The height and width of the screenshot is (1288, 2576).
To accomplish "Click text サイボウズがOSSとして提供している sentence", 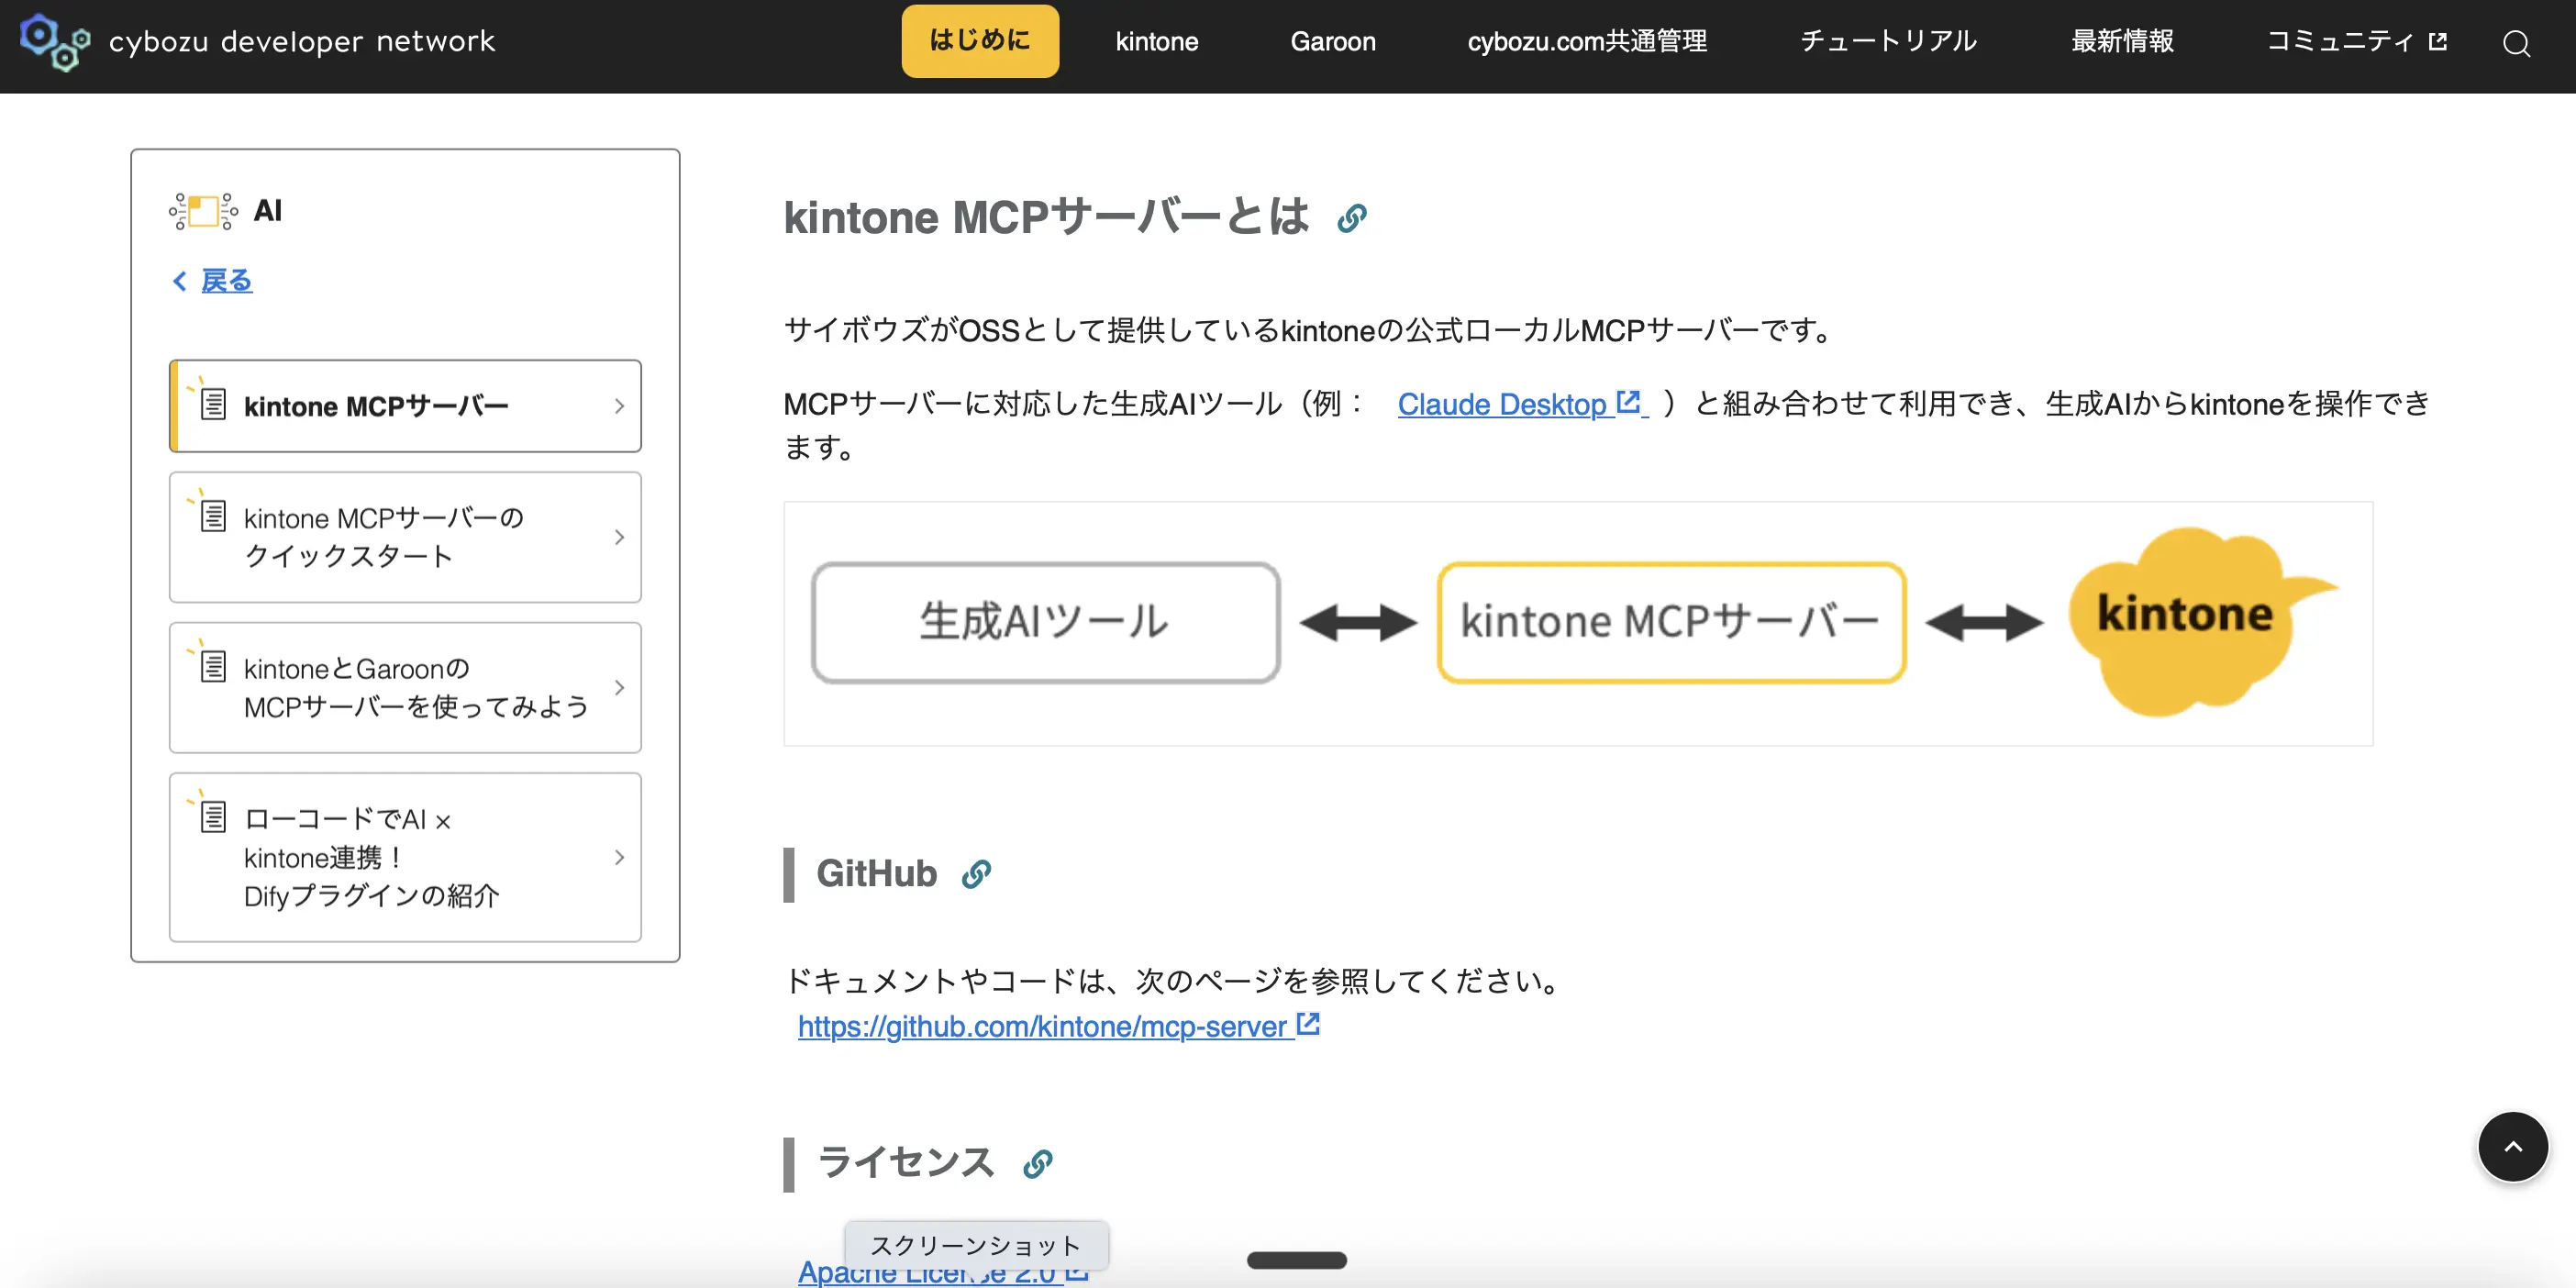I will click(x=1309, y=330).
